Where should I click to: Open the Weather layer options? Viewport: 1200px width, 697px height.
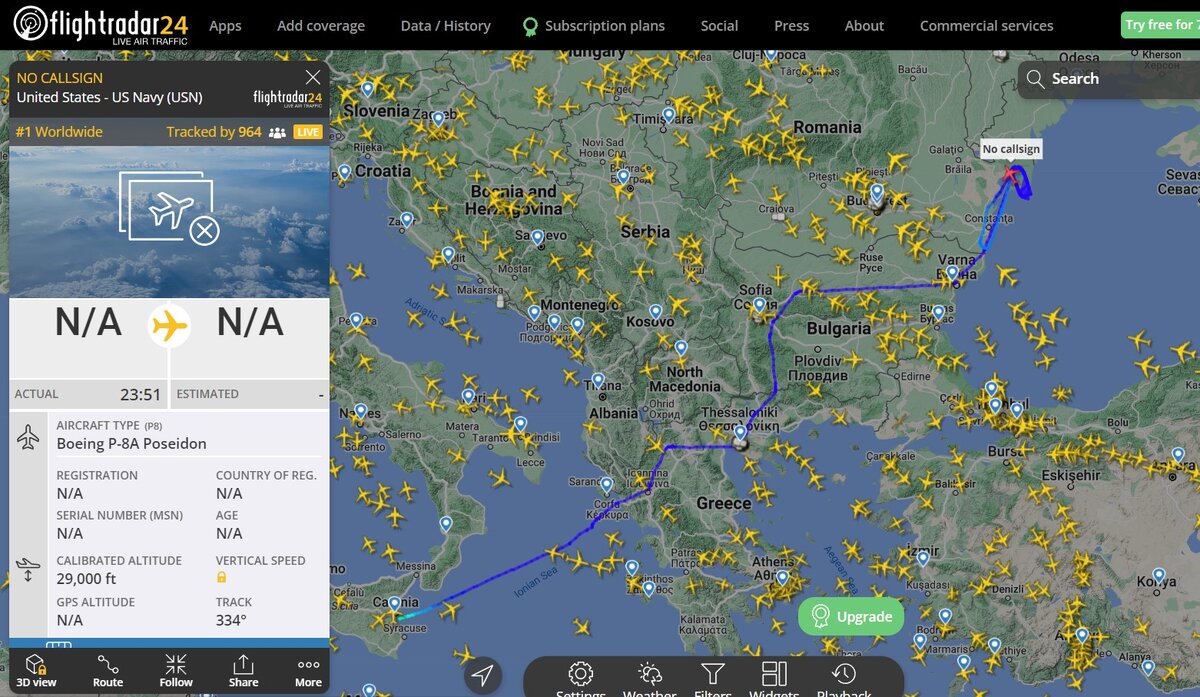coord(649,679)
